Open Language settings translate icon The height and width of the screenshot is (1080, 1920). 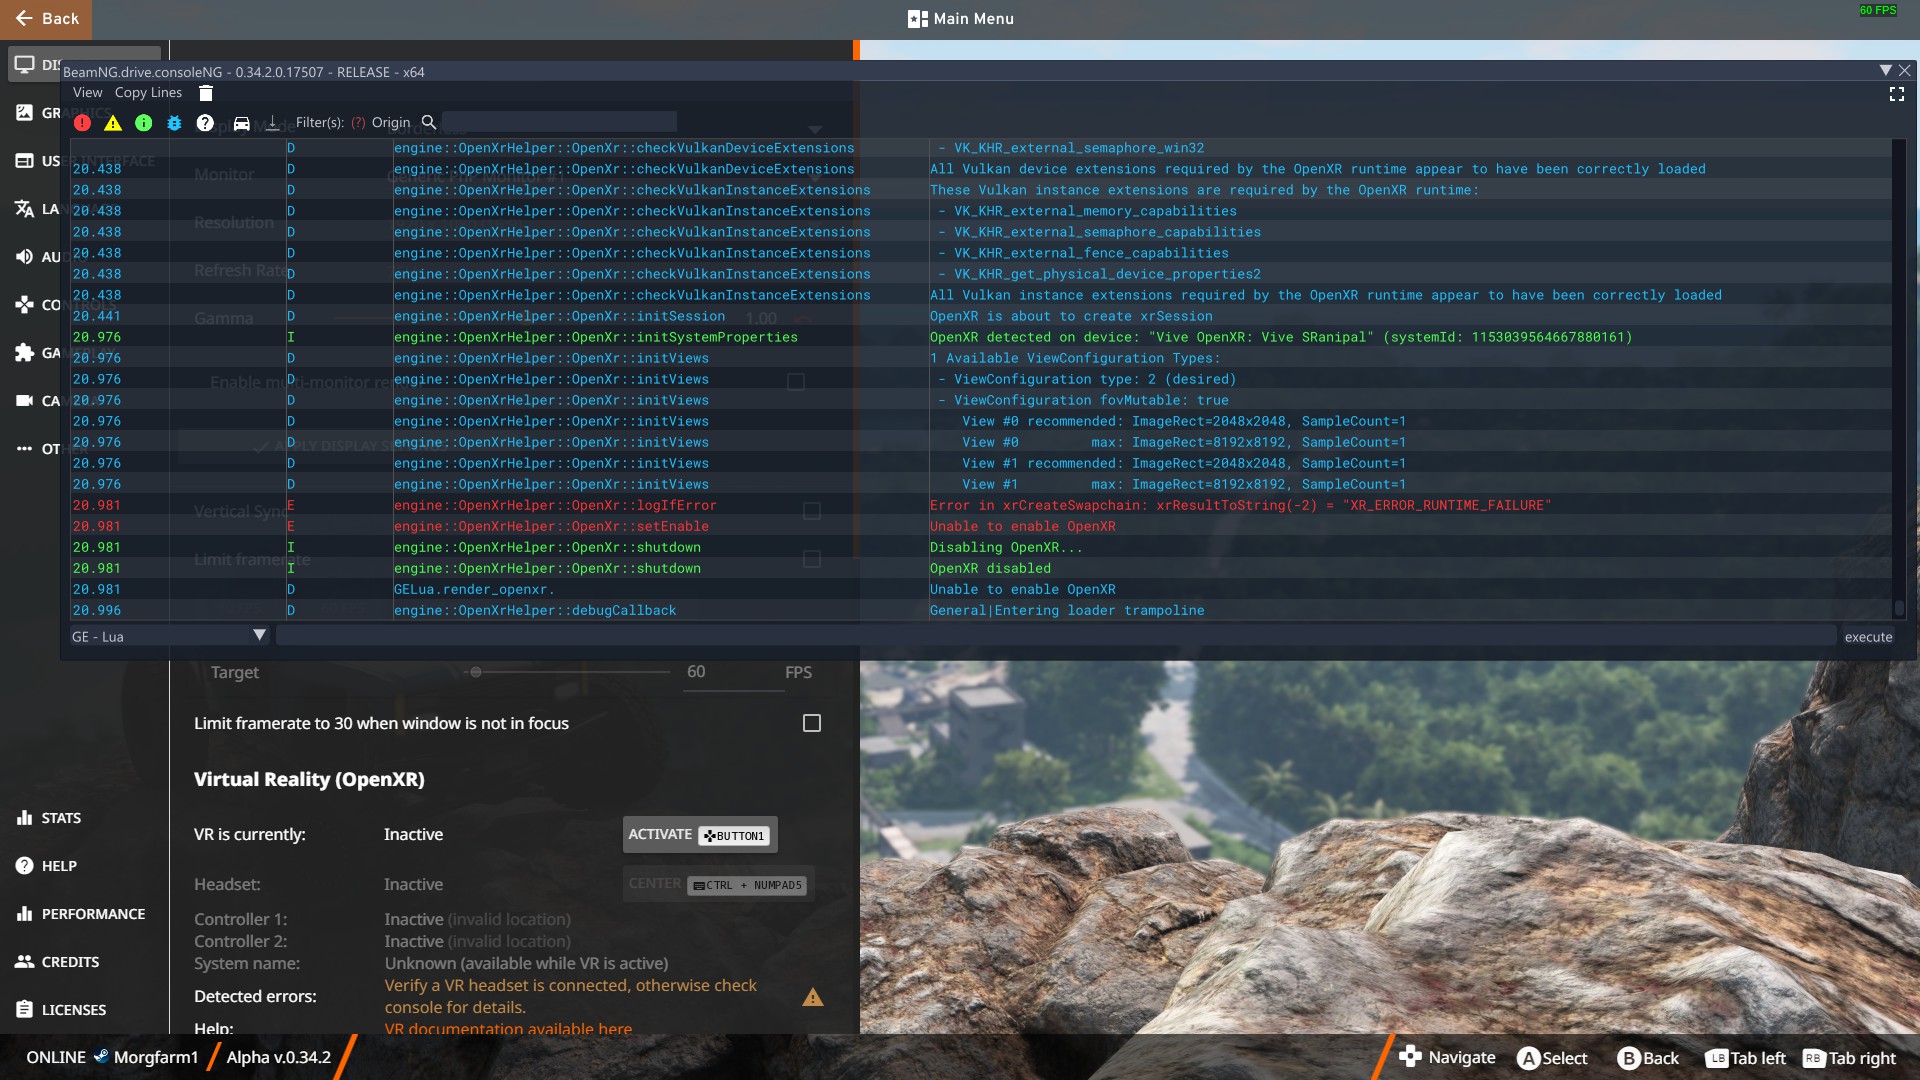tap(24, 209)
